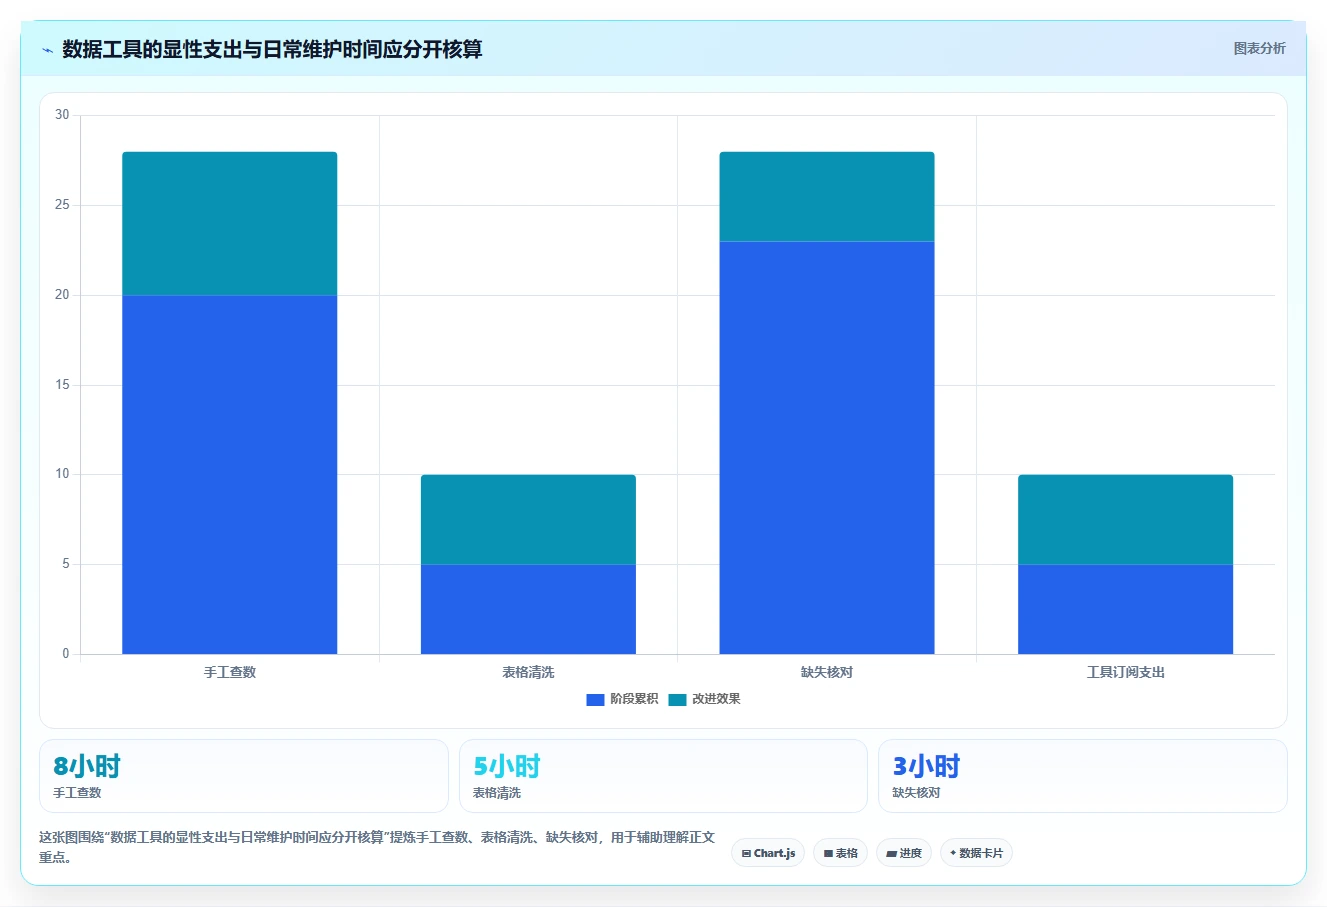1327x907 pixels.
Task: Click the blue 阶段累积 legend color box
Action: pos(595,700)
